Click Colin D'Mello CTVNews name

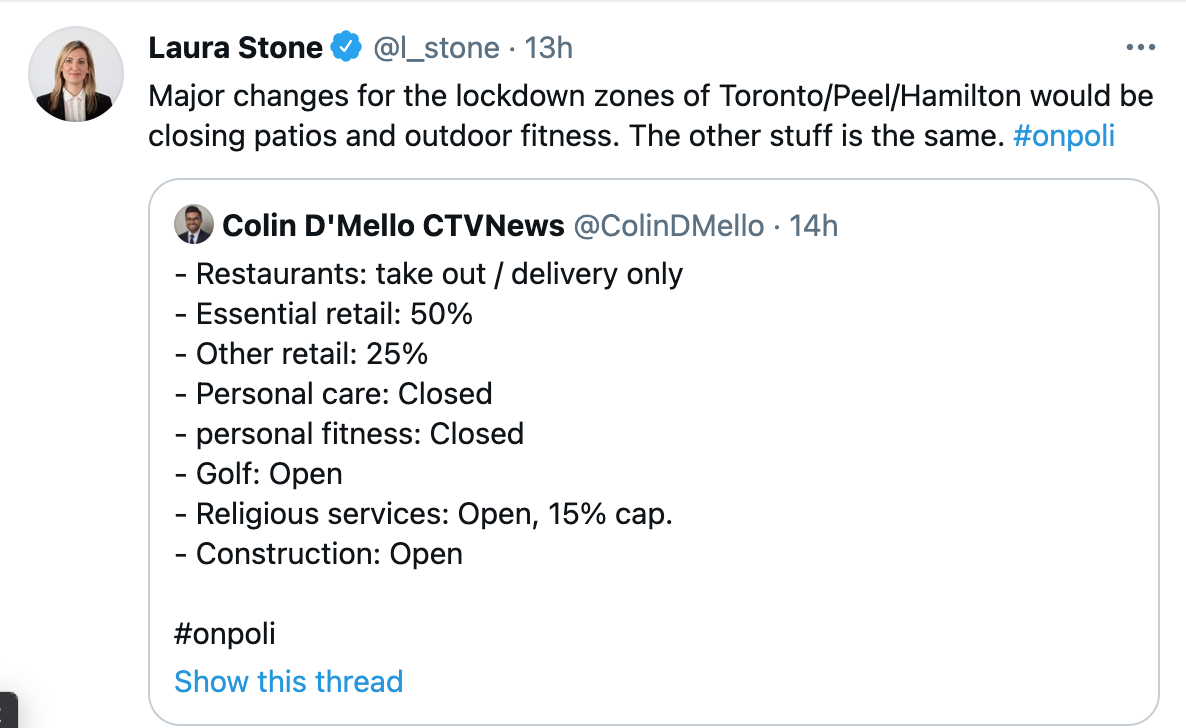click(393, 226)
